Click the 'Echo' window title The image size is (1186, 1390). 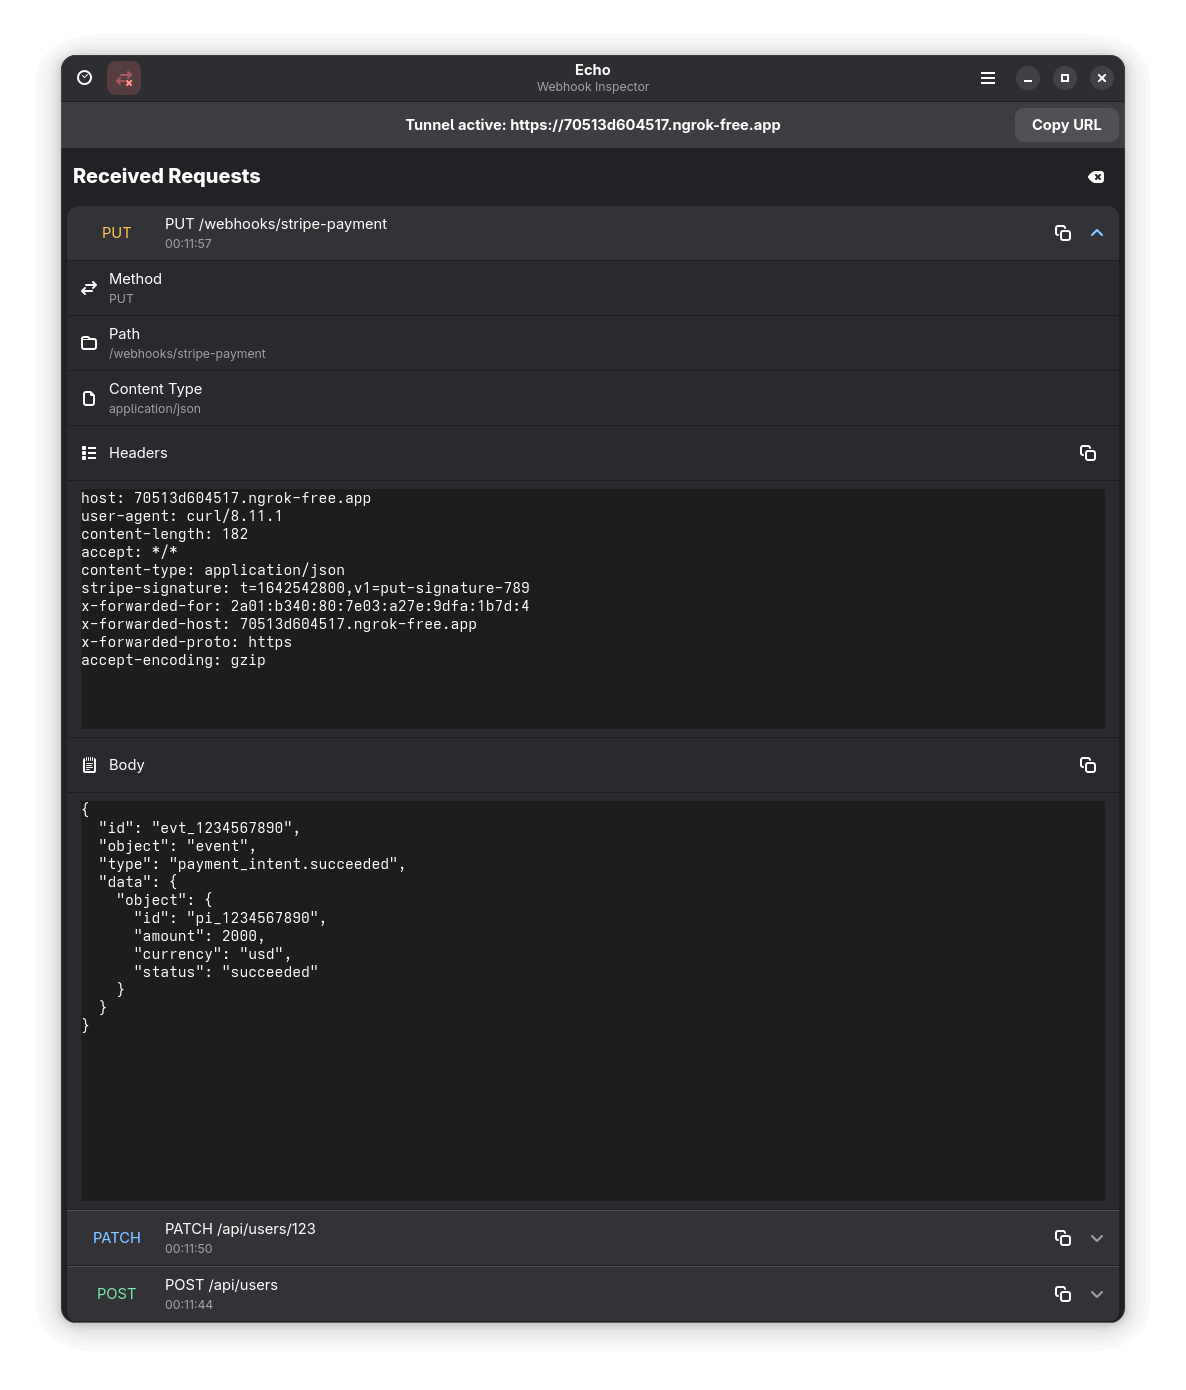coord(593,70)
